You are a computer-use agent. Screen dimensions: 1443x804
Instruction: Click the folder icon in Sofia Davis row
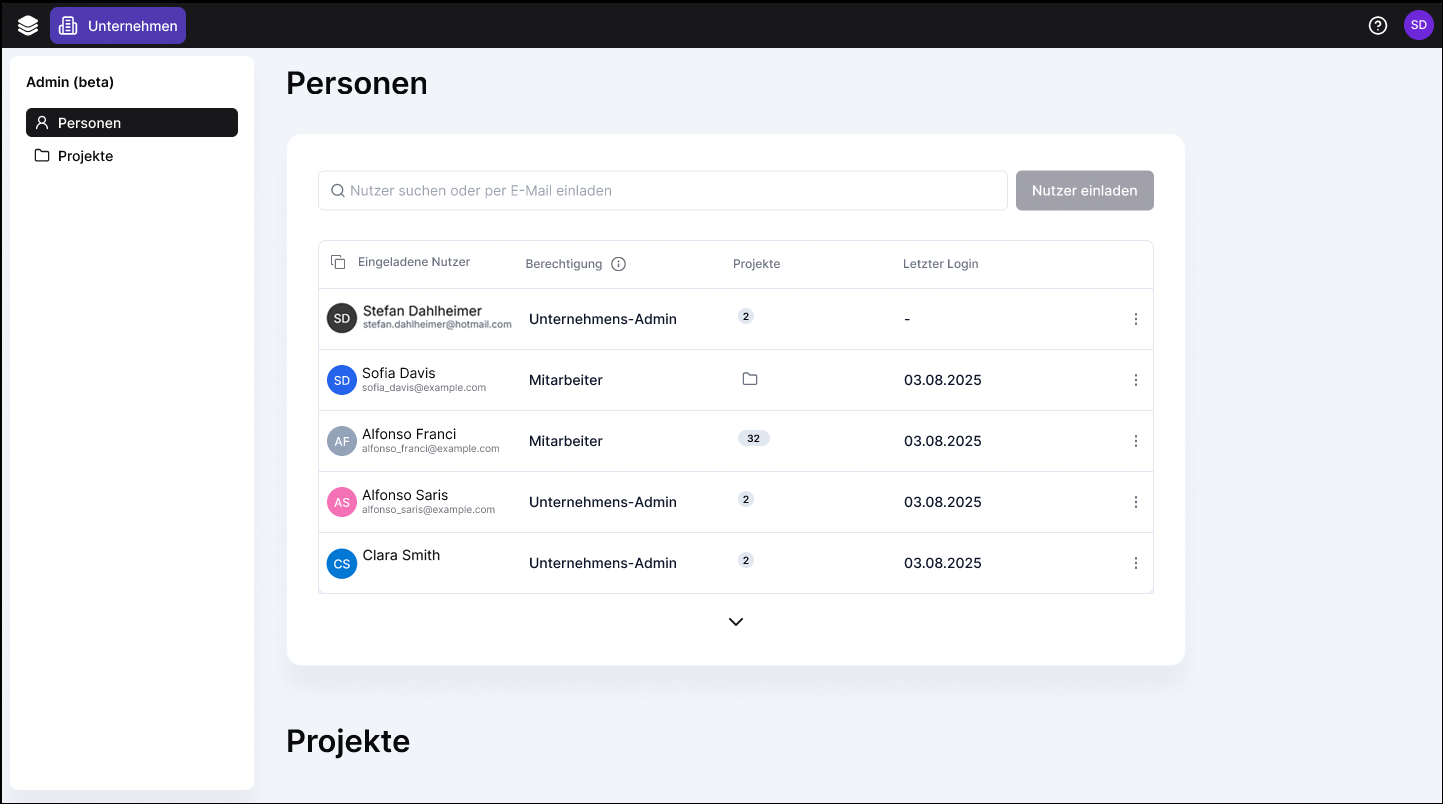pos(750,379)
